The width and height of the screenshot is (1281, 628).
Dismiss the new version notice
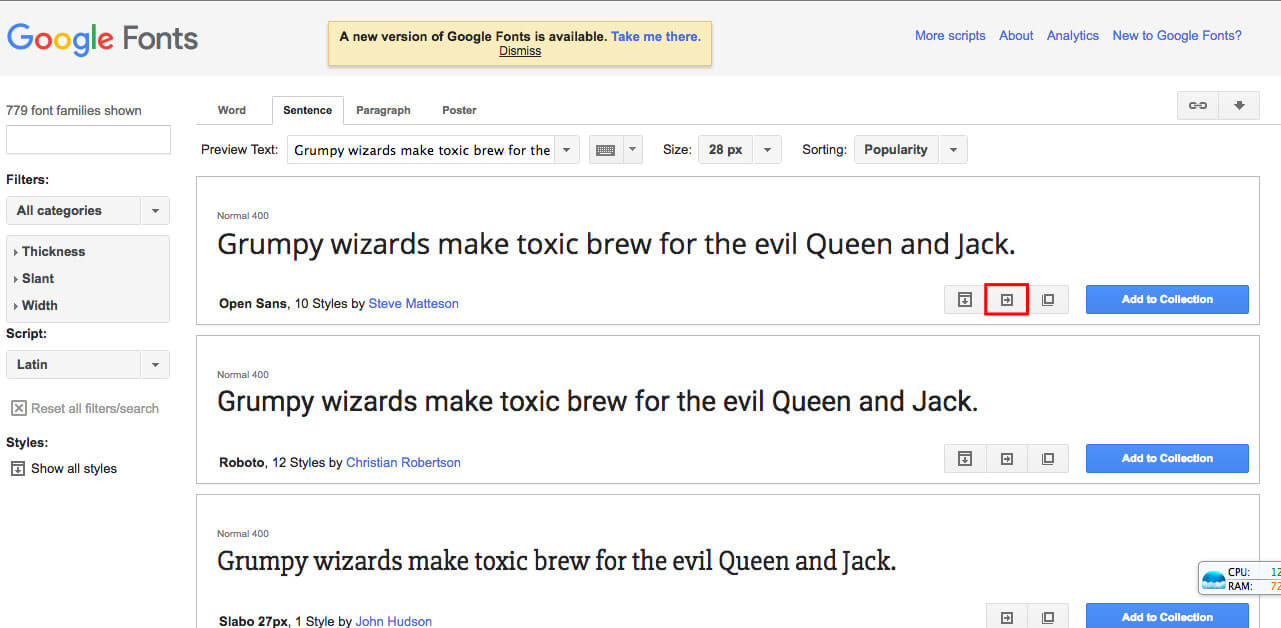(520, 51)
